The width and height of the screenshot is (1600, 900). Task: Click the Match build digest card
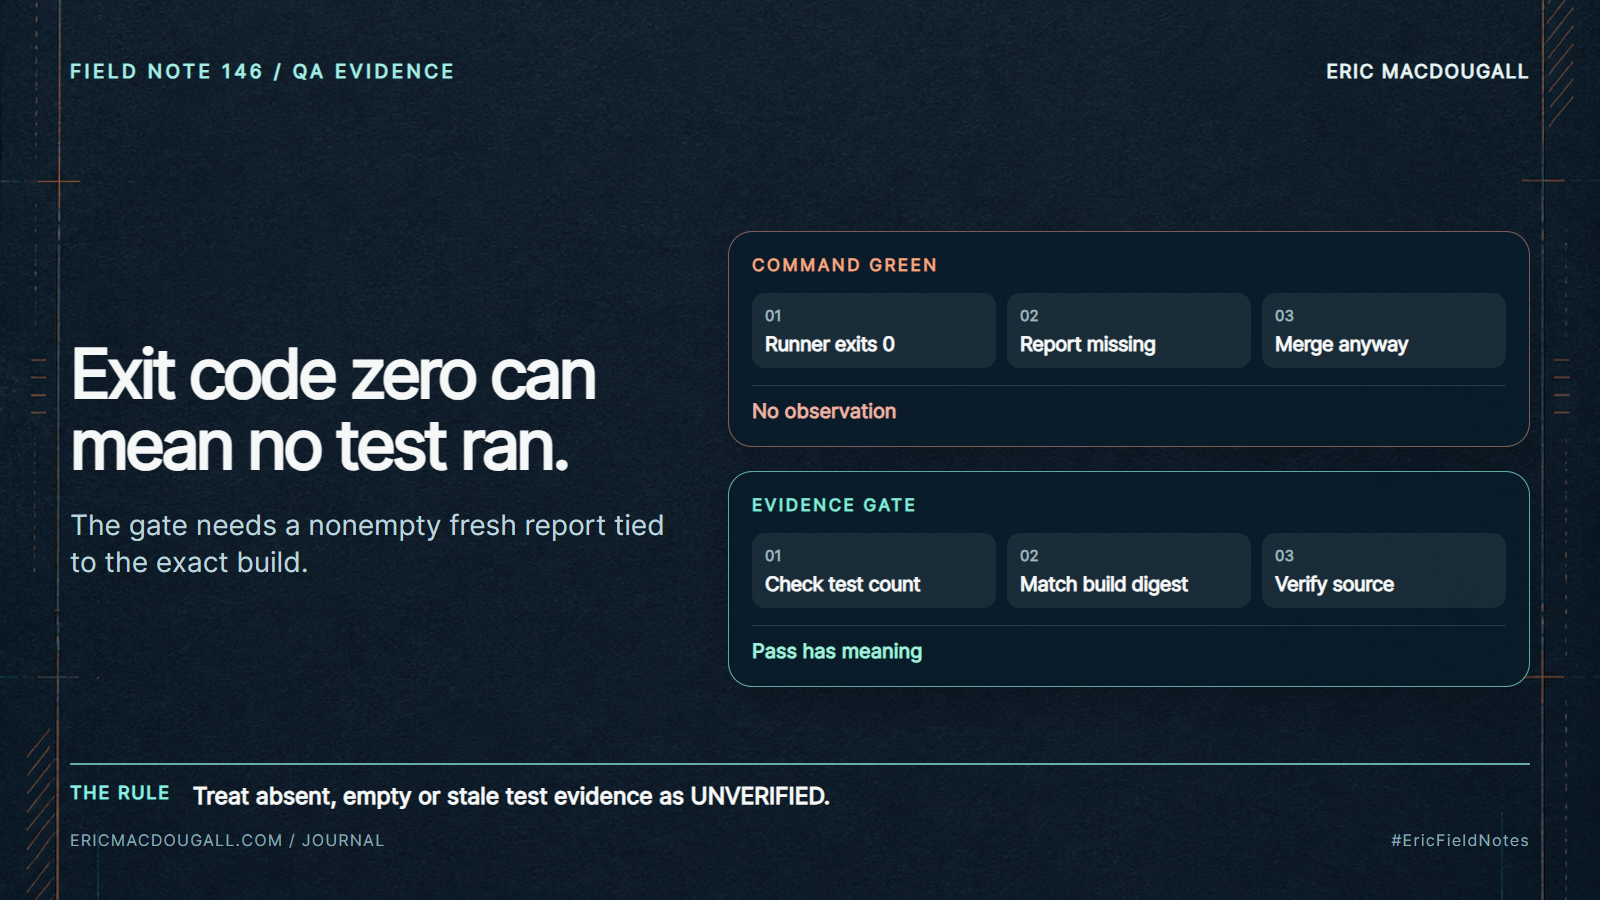[1128, 570]
